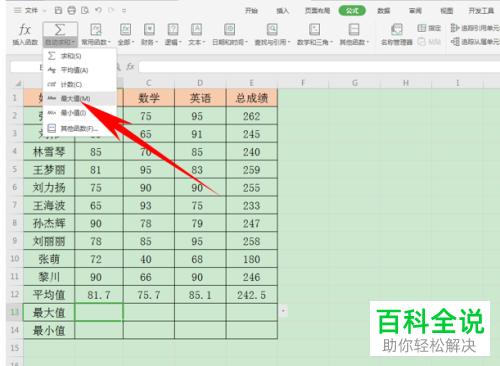Click the Define name (指定) button
This screenshot has width=500, height=366.
[429, 28]
